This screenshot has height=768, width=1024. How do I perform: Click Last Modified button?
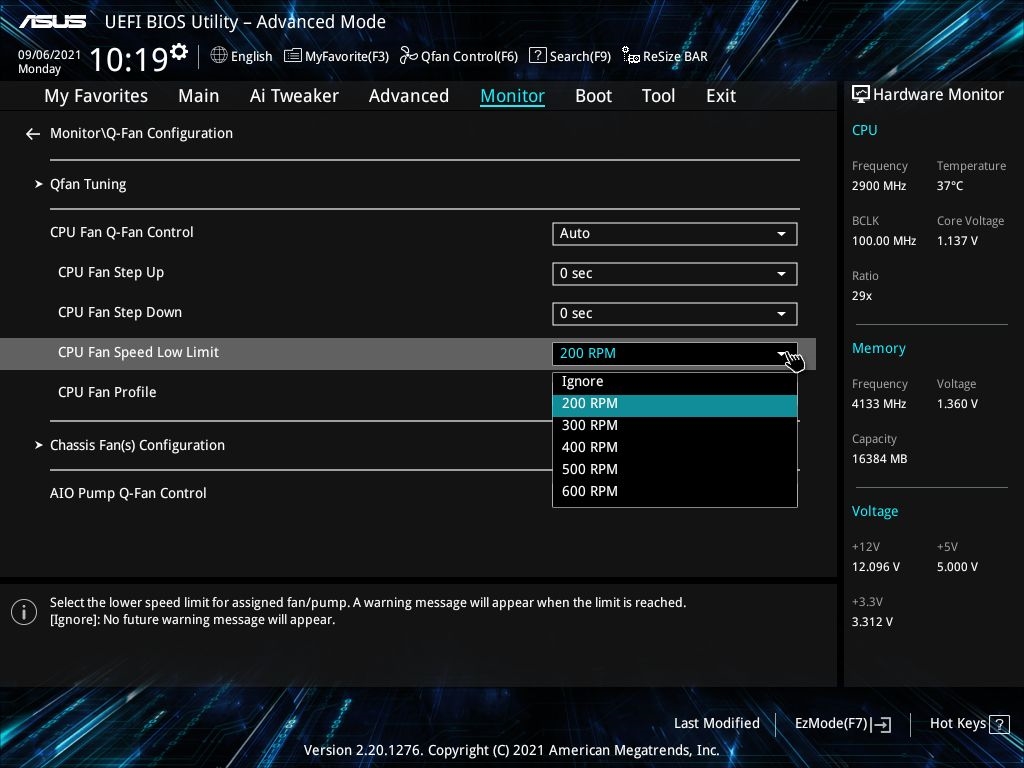716,724
